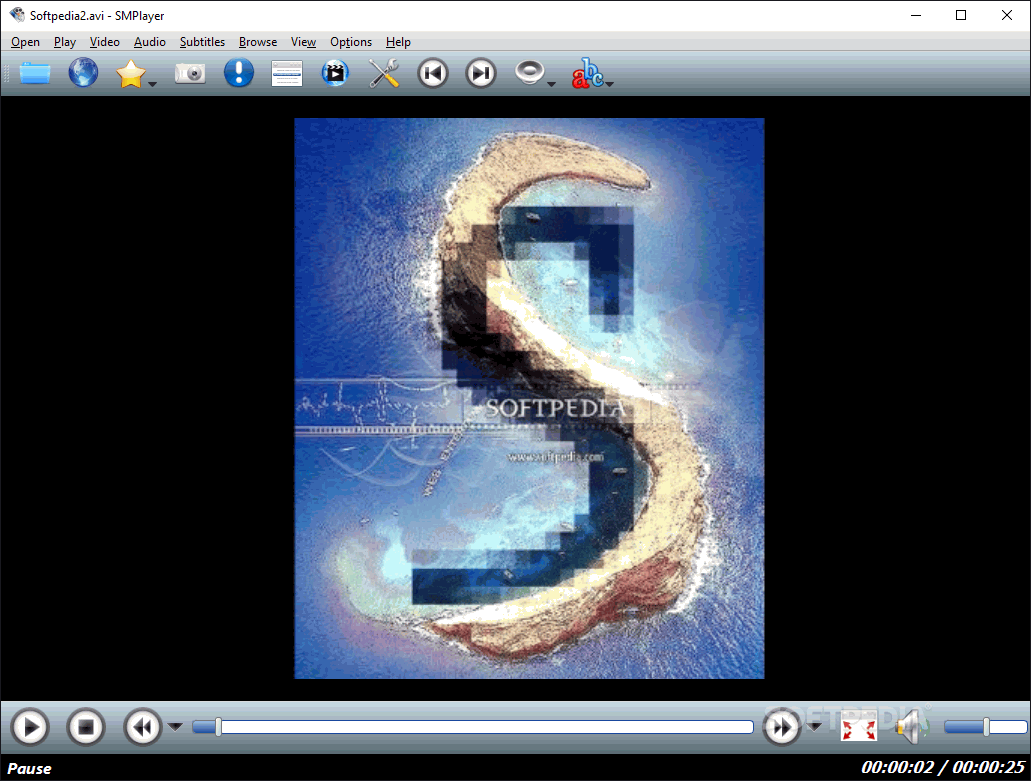Open the Help menu
This screenshot has width=1031, height=781.
(x=398, y=42)
